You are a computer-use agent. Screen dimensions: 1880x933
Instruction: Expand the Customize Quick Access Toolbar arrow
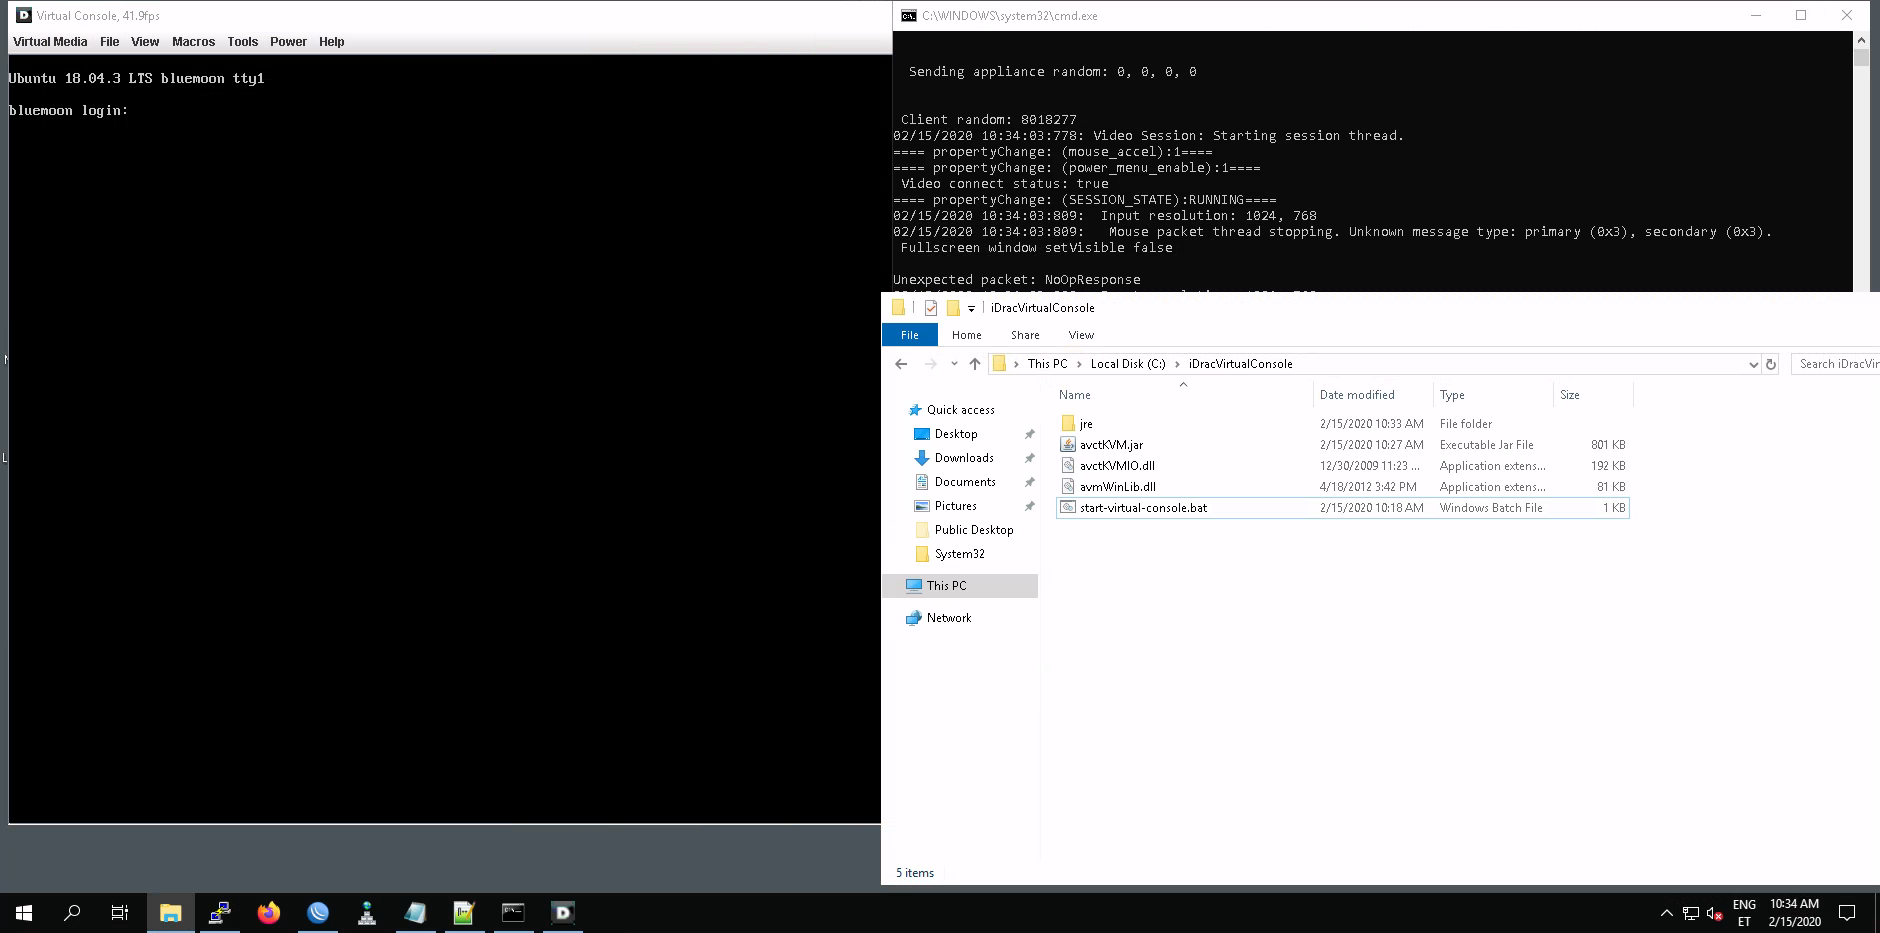(971, 309)
